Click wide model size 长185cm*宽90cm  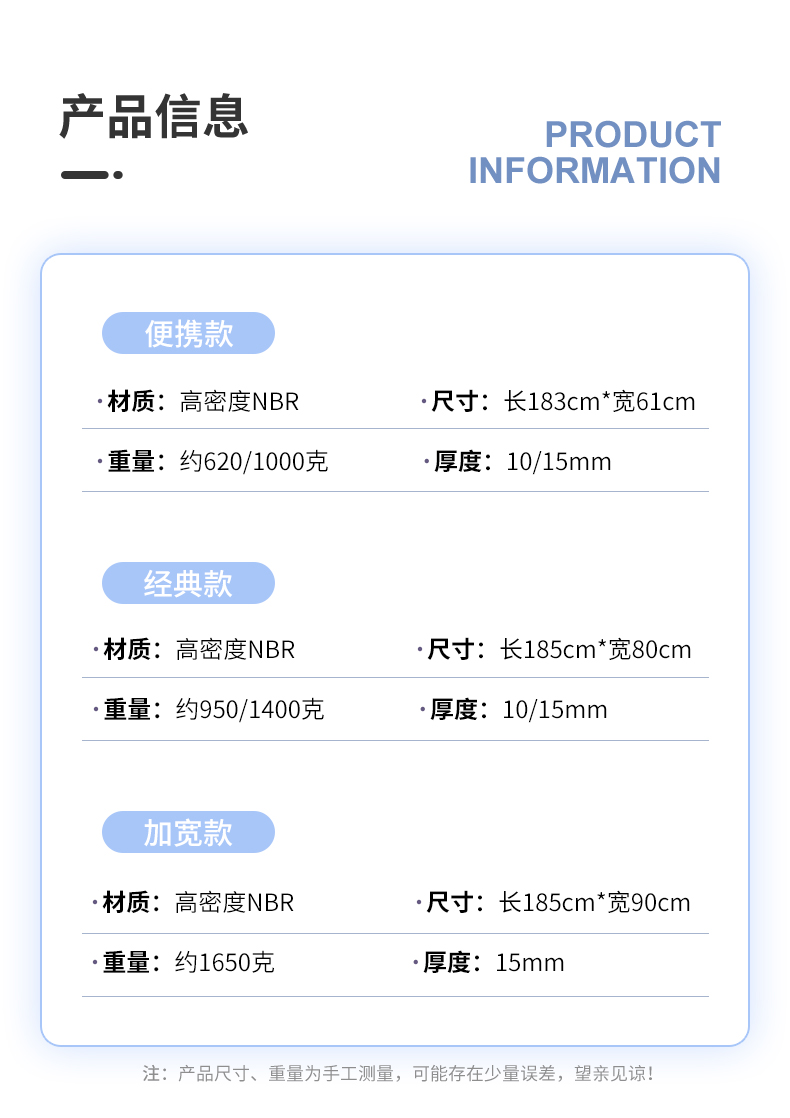pos(595,903)
